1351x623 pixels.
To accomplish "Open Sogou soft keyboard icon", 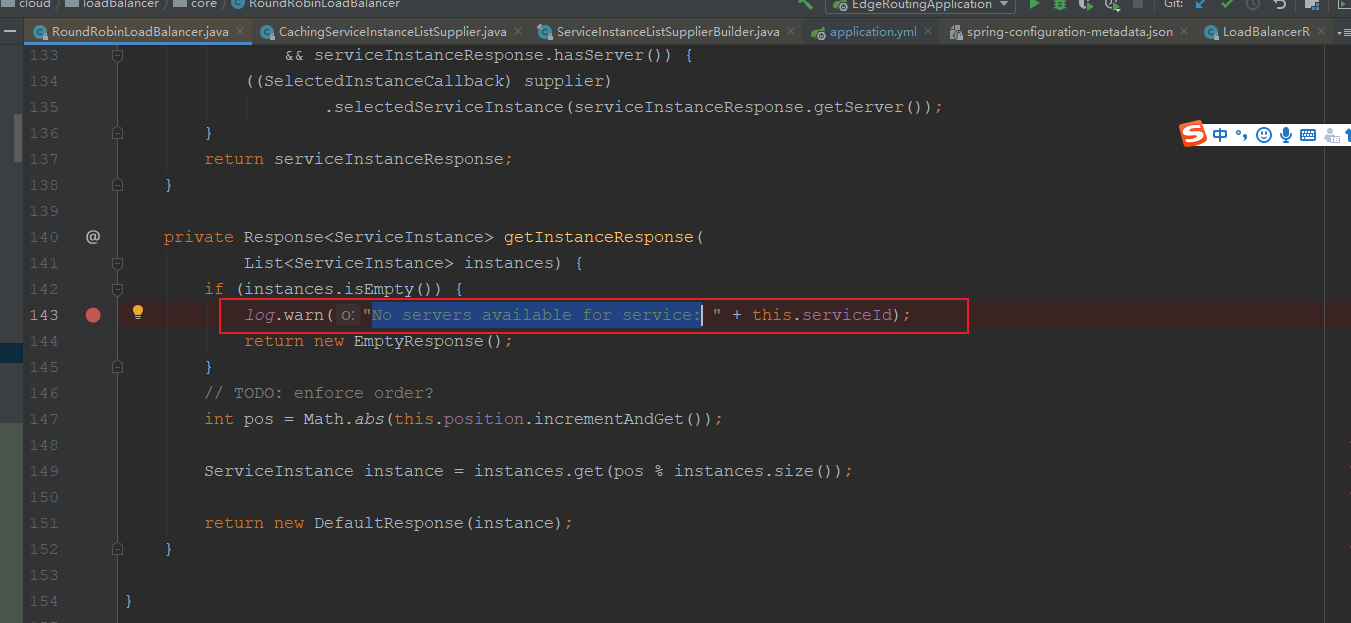I will 1308,135.
